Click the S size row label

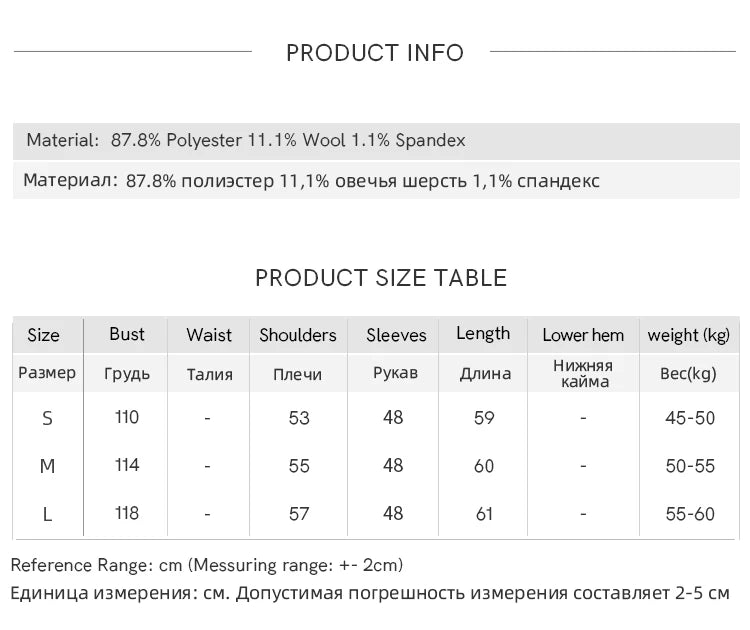coord(47,418)
